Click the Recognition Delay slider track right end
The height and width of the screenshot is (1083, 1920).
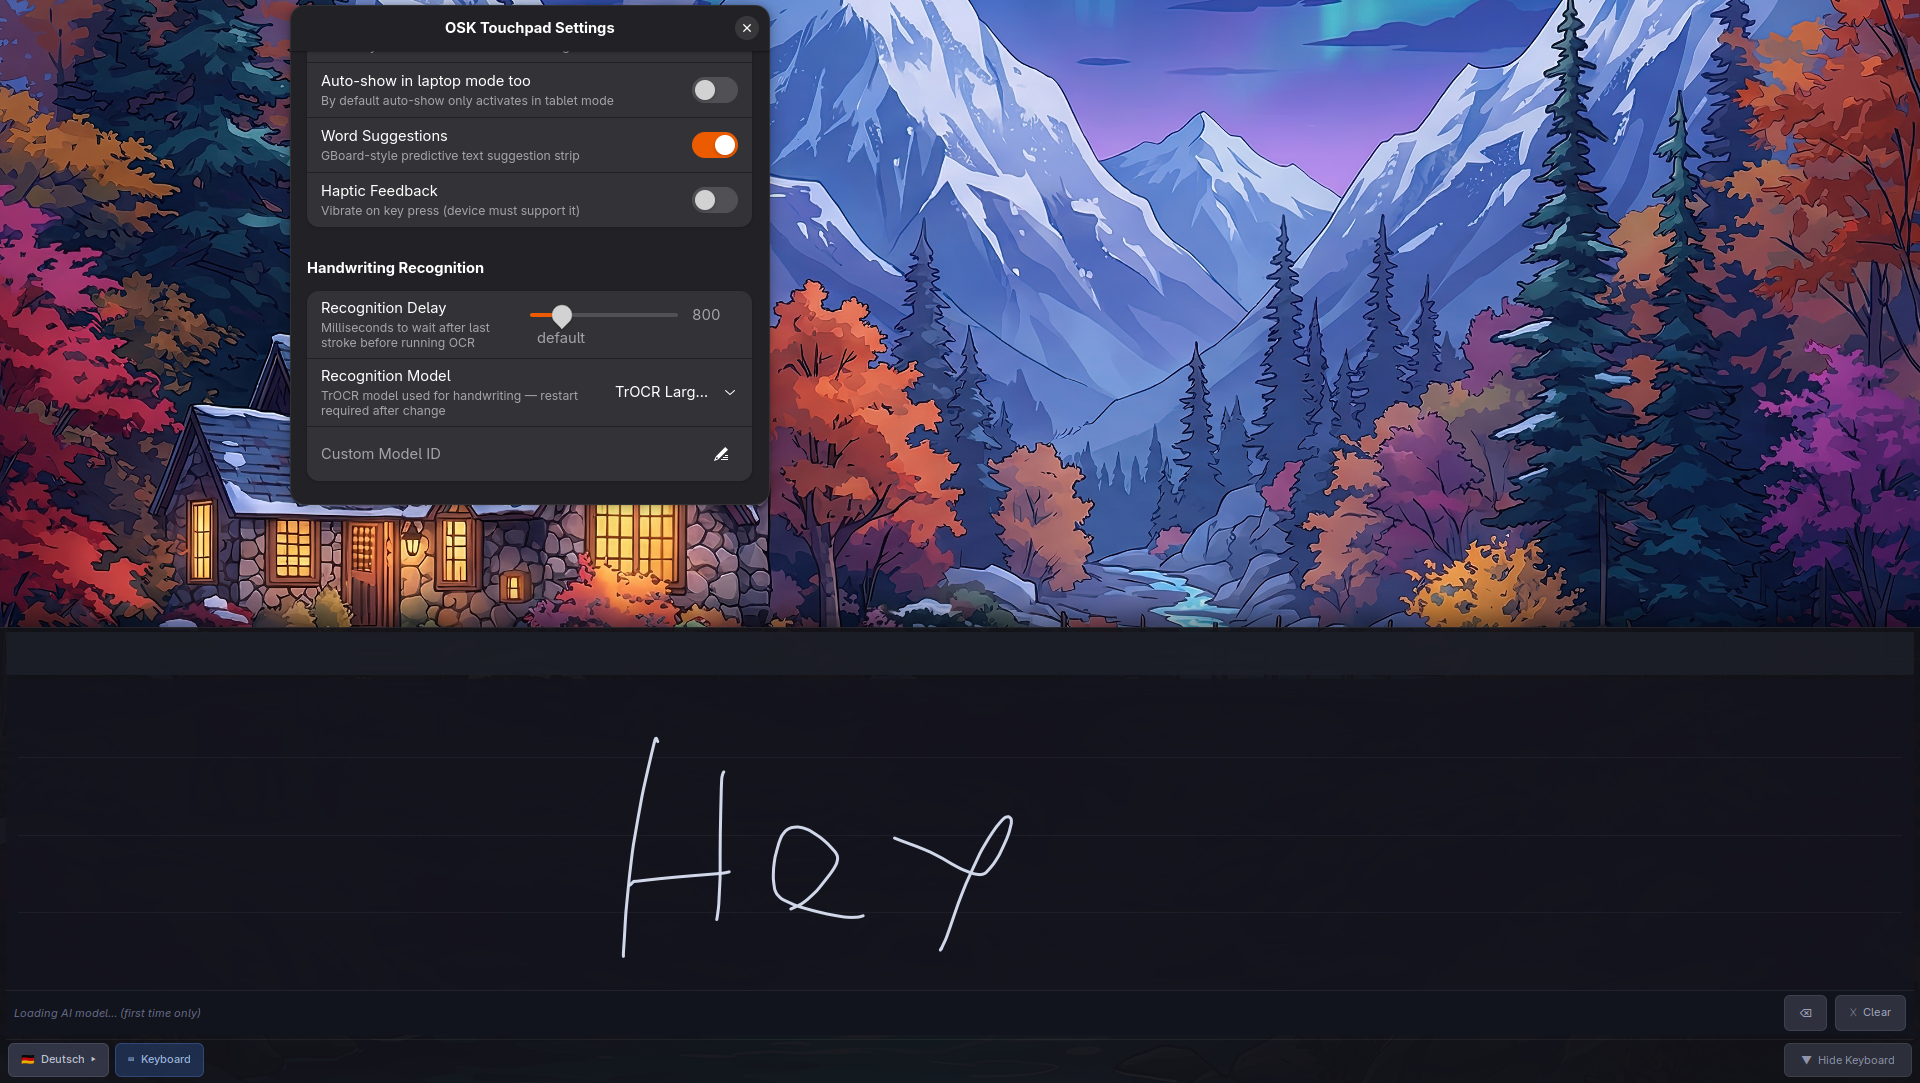675,315
